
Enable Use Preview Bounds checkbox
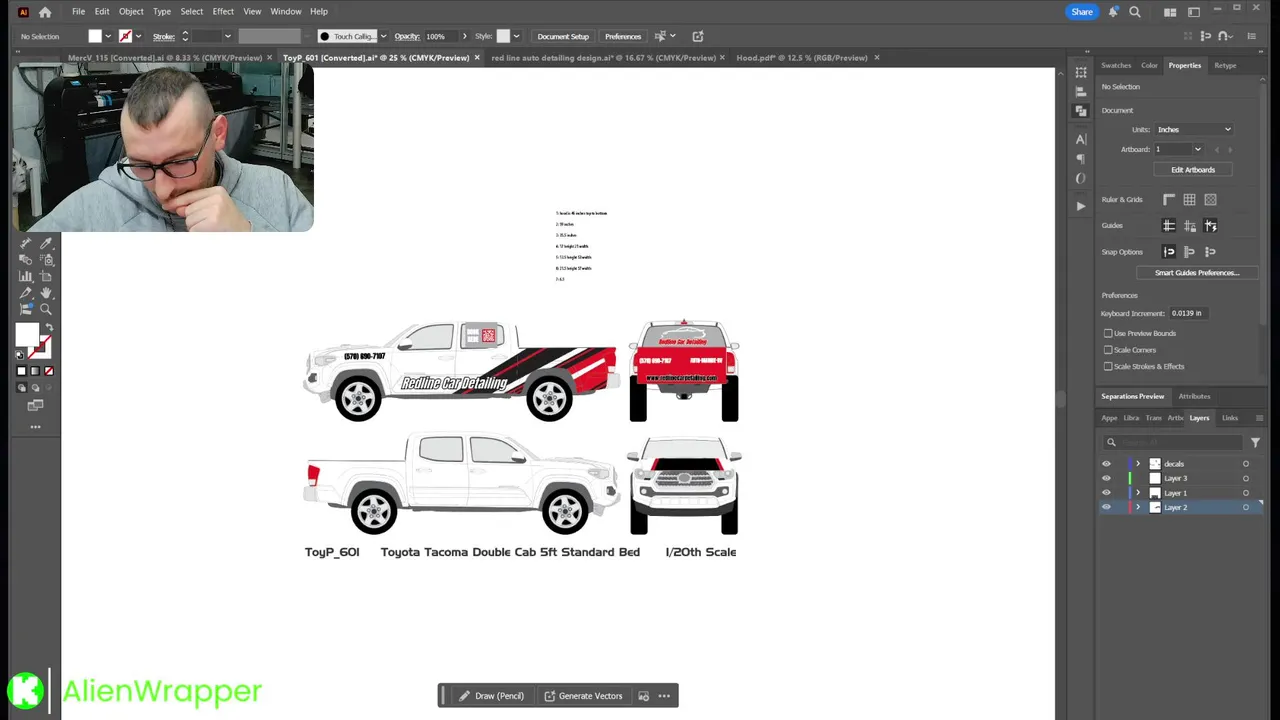[x=1108, y=333]
